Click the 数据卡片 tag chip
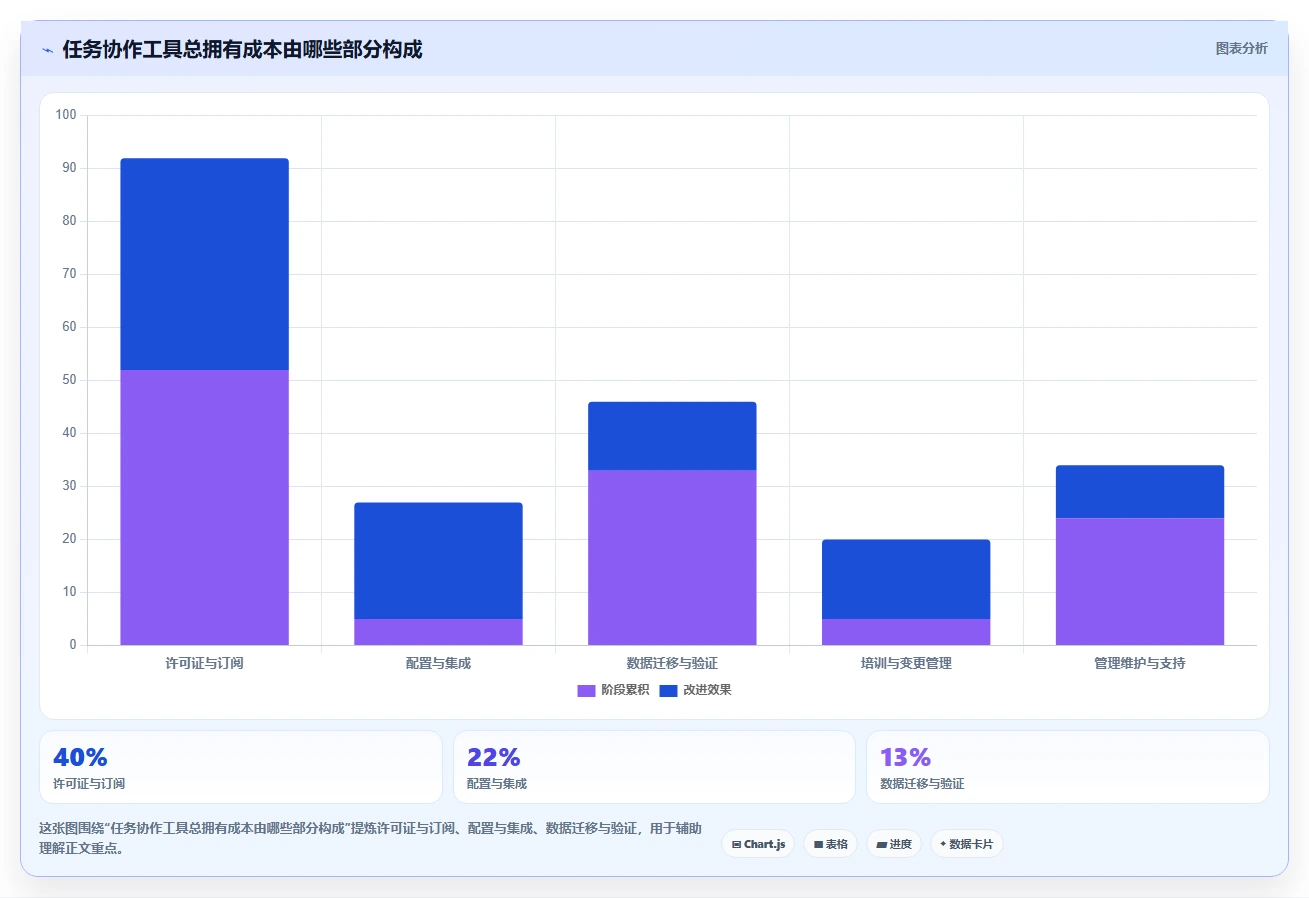This screenshot has height=898, width=1309. [x=967, y=844]
